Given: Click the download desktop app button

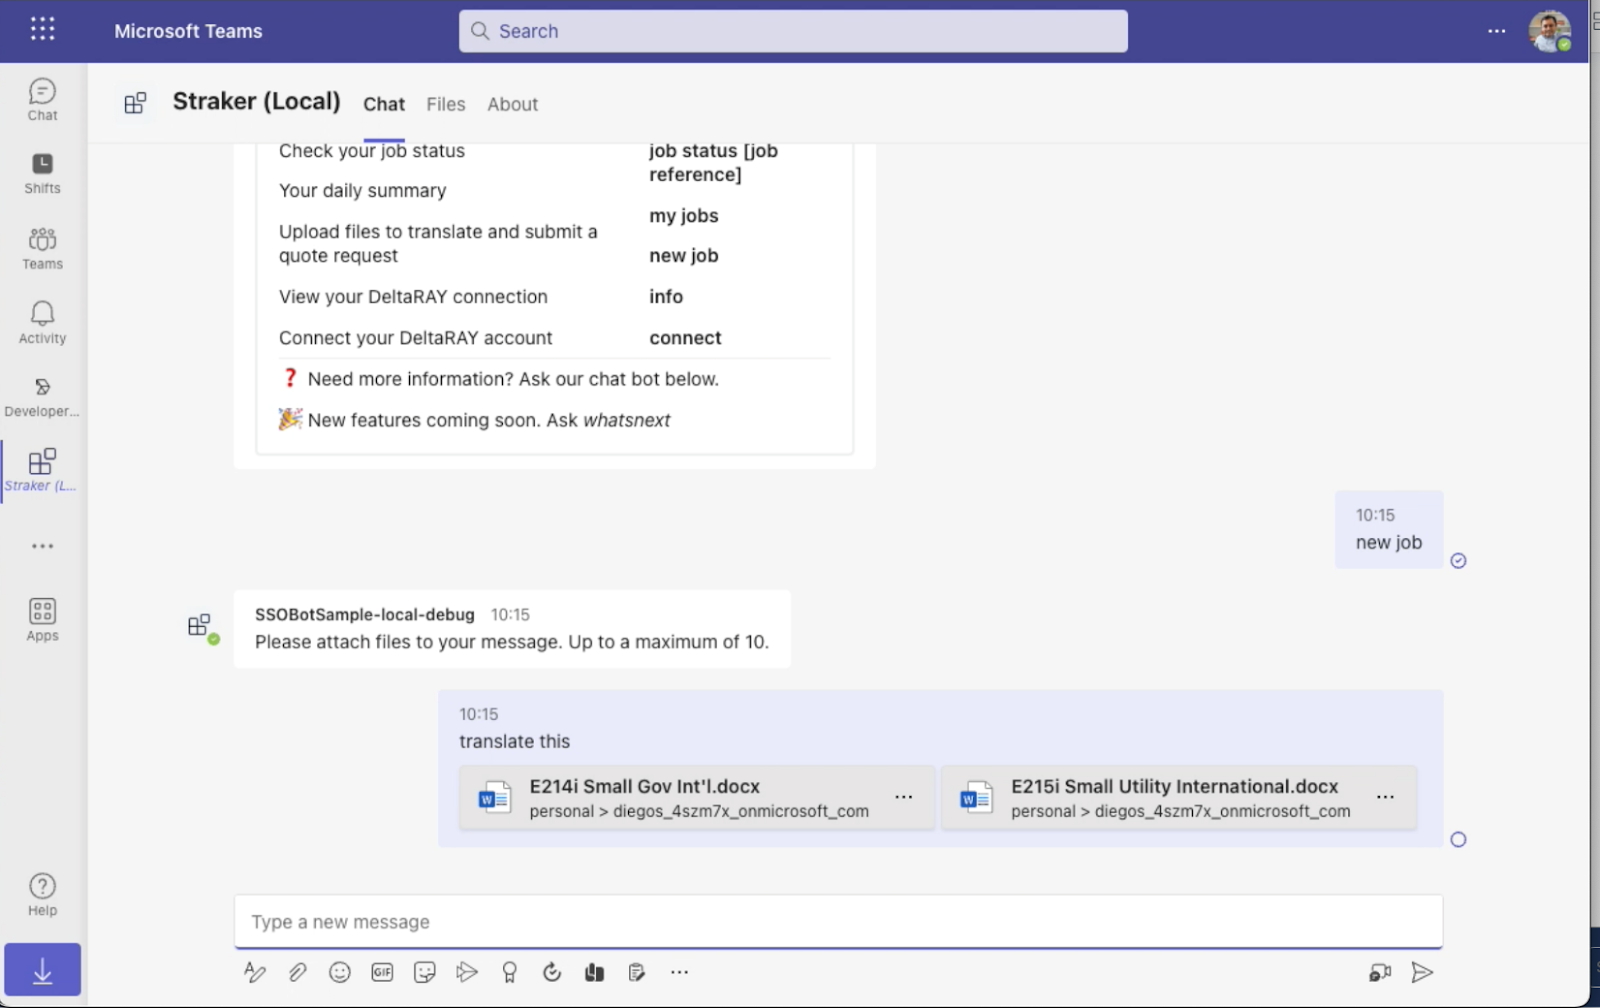Looking at the screenshot, I should click(42, 970).
